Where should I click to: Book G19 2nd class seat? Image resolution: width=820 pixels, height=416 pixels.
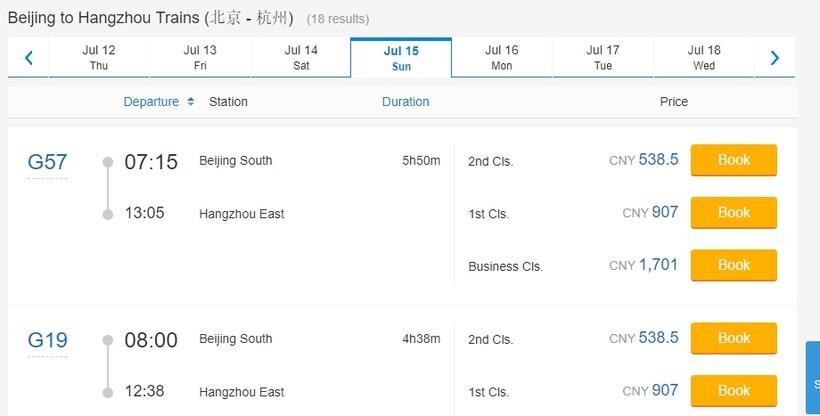(x=733, y=338)
